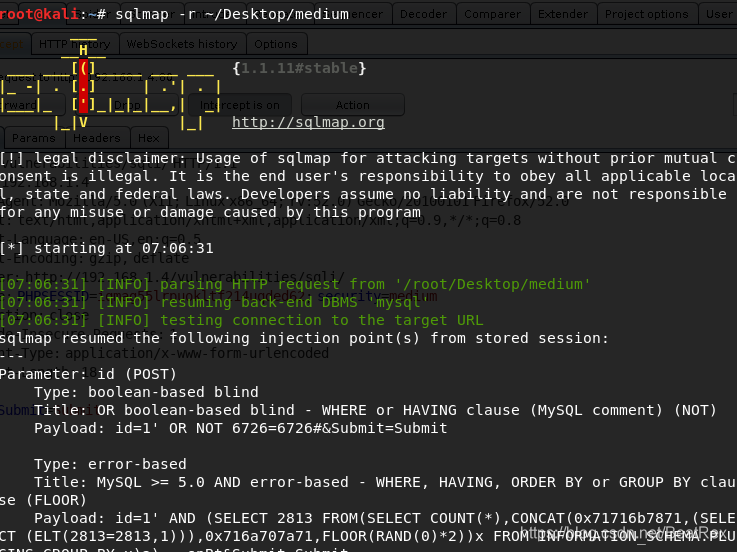Open the HTTP history tab
Viewport: 737px width, 552px height.
[x=74, y=44]
